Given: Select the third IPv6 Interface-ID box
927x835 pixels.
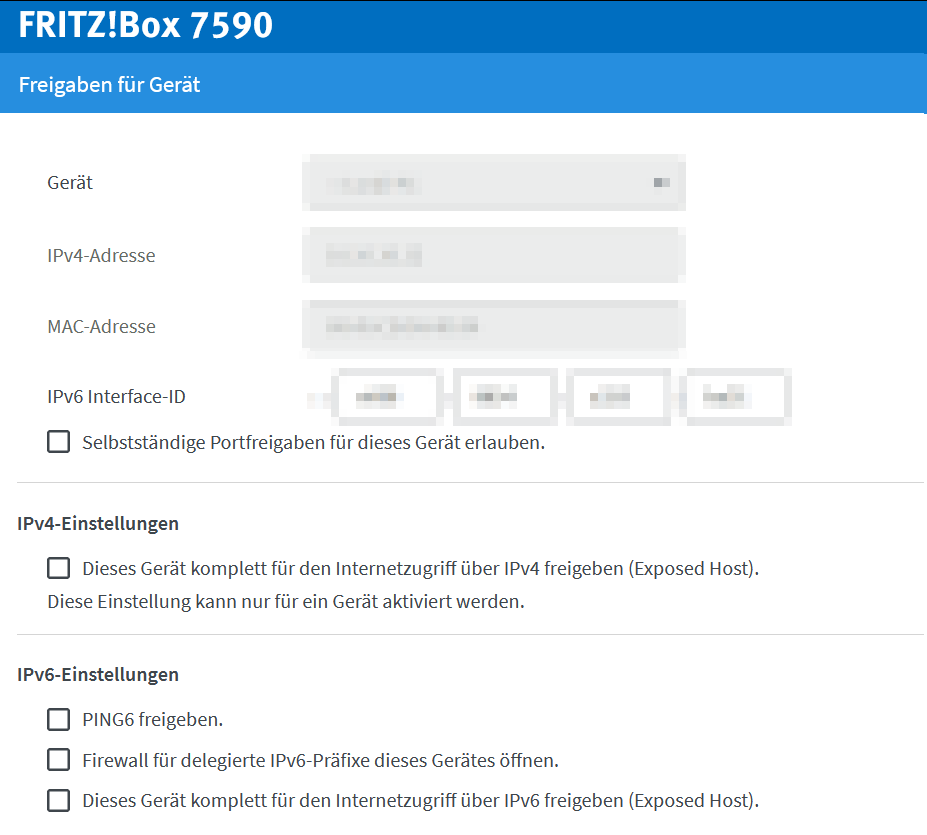Looking at the screenshot, I should [618, 397].
